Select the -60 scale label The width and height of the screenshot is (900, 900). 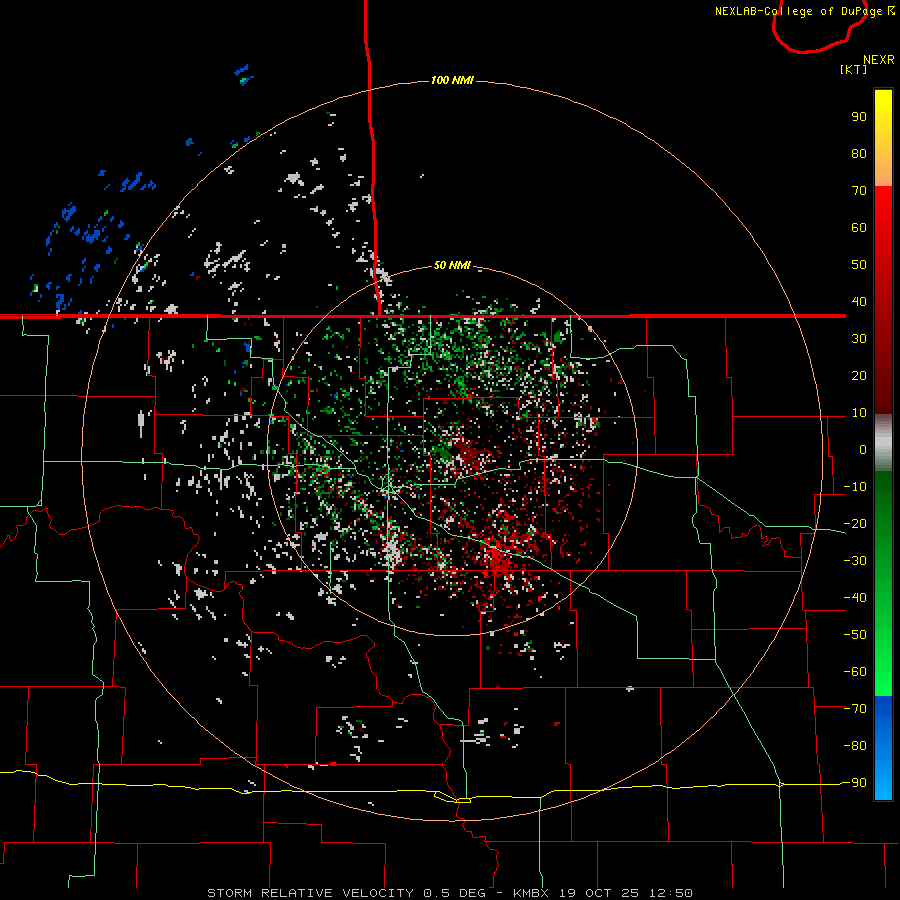click(x=855, y=672)
